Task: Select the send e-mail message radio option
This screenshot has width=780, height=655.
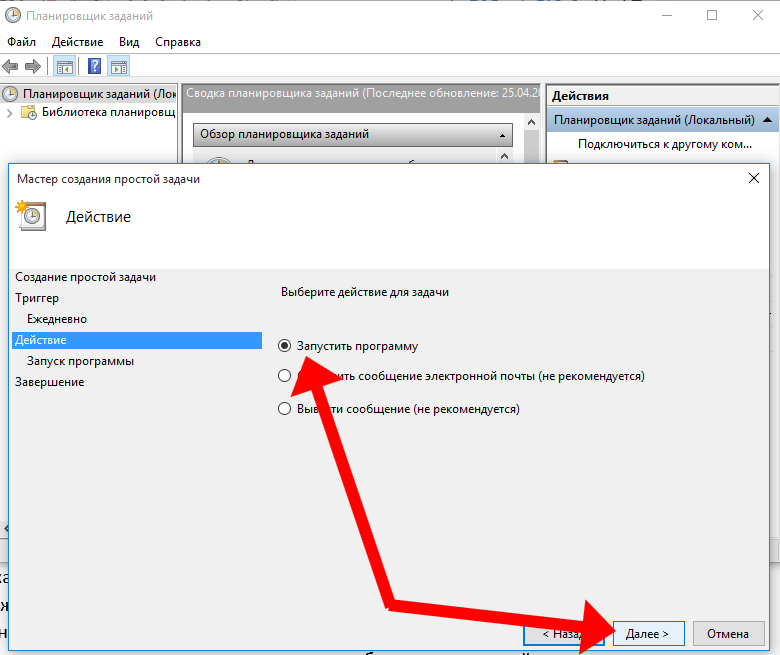Action: 285,377
